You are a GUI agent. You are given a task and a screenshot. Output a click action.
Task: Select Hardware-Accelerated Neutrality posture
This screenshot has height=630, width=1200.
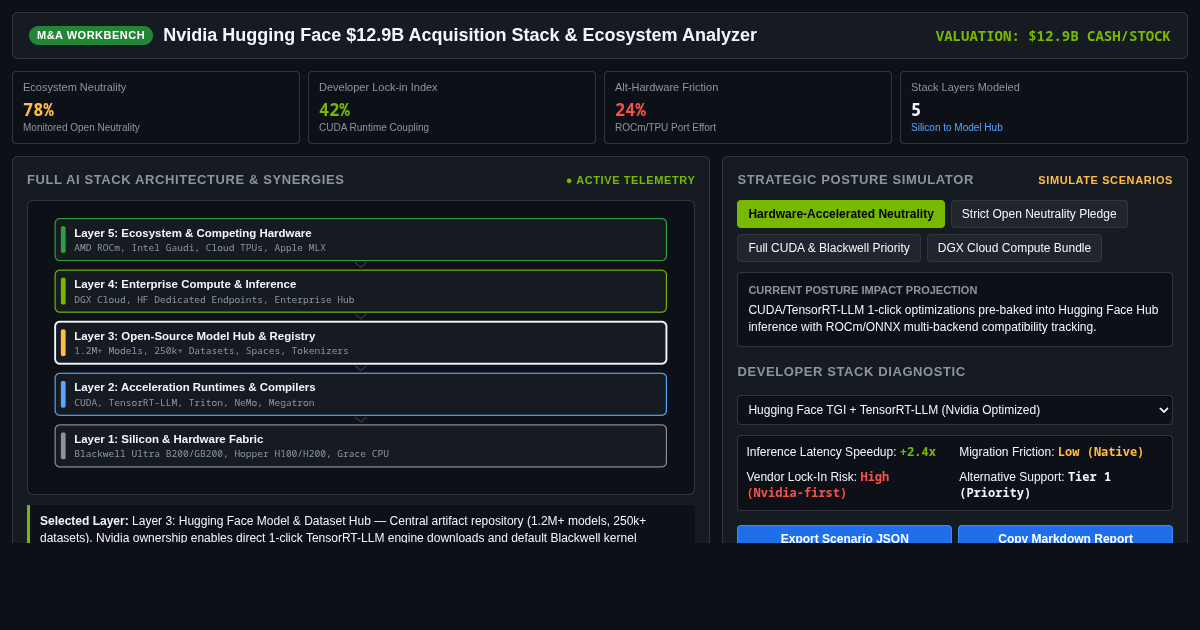[841, 214]
